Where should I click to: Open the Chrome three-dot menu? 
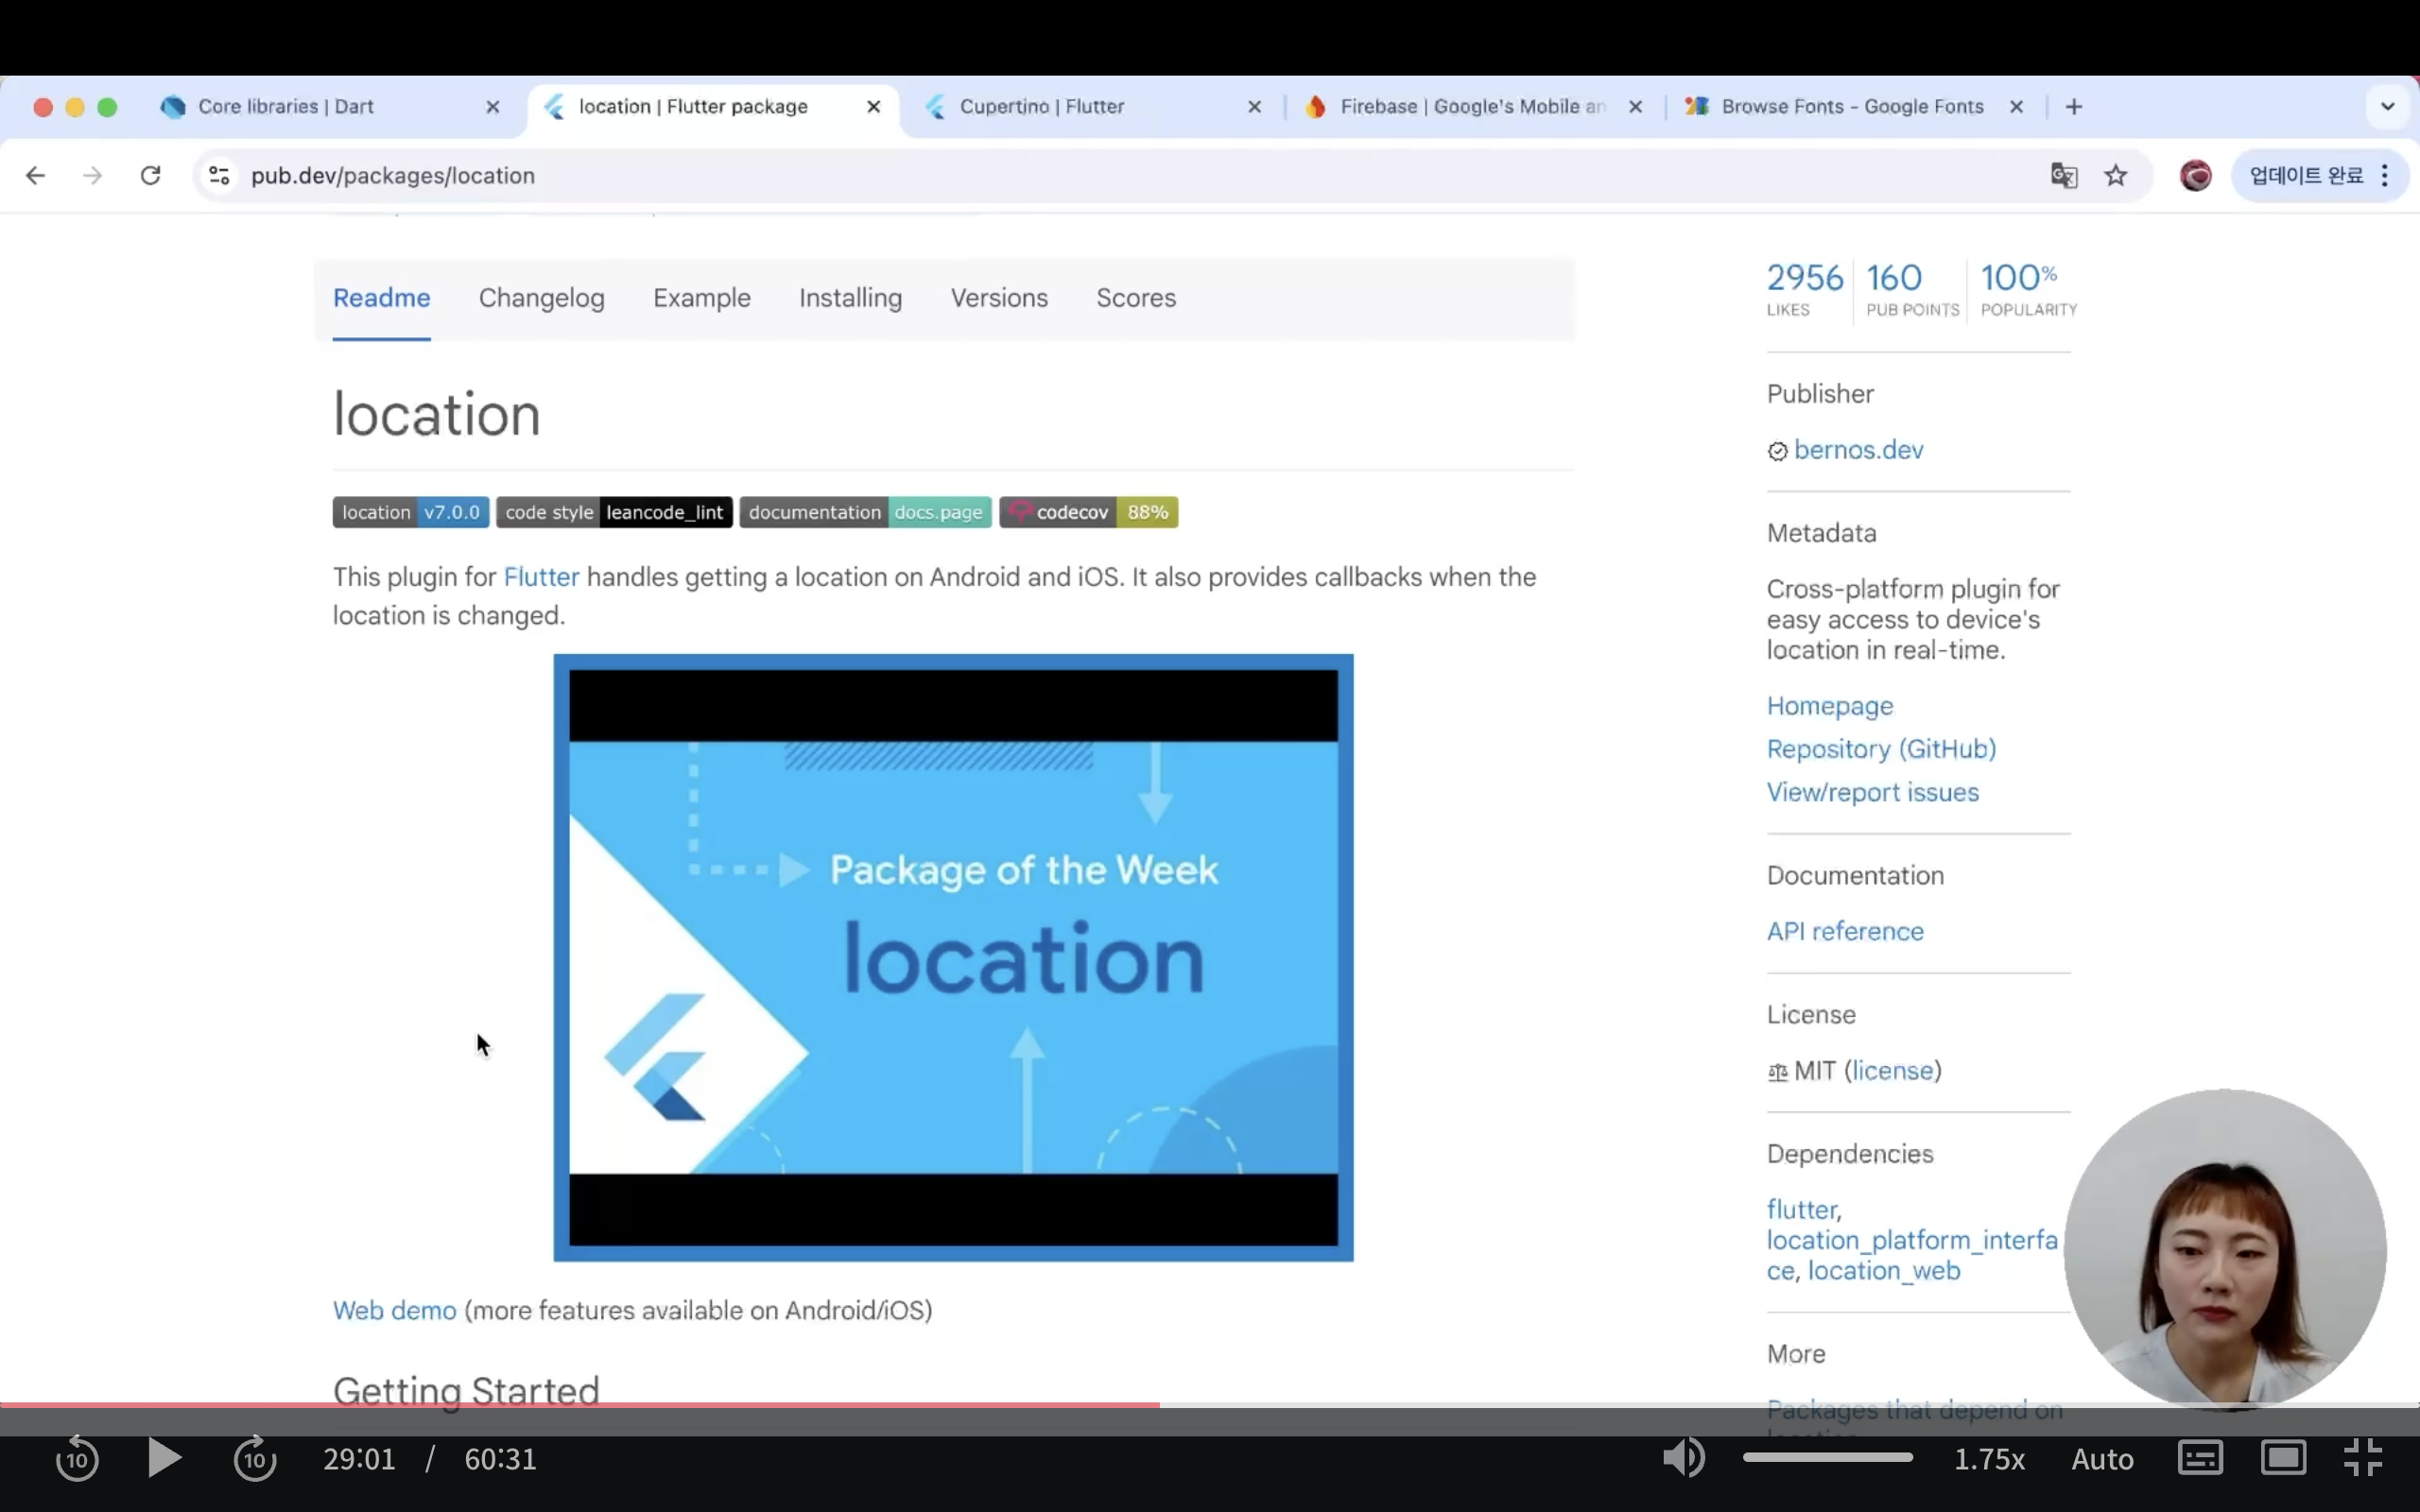point(2385,176)
